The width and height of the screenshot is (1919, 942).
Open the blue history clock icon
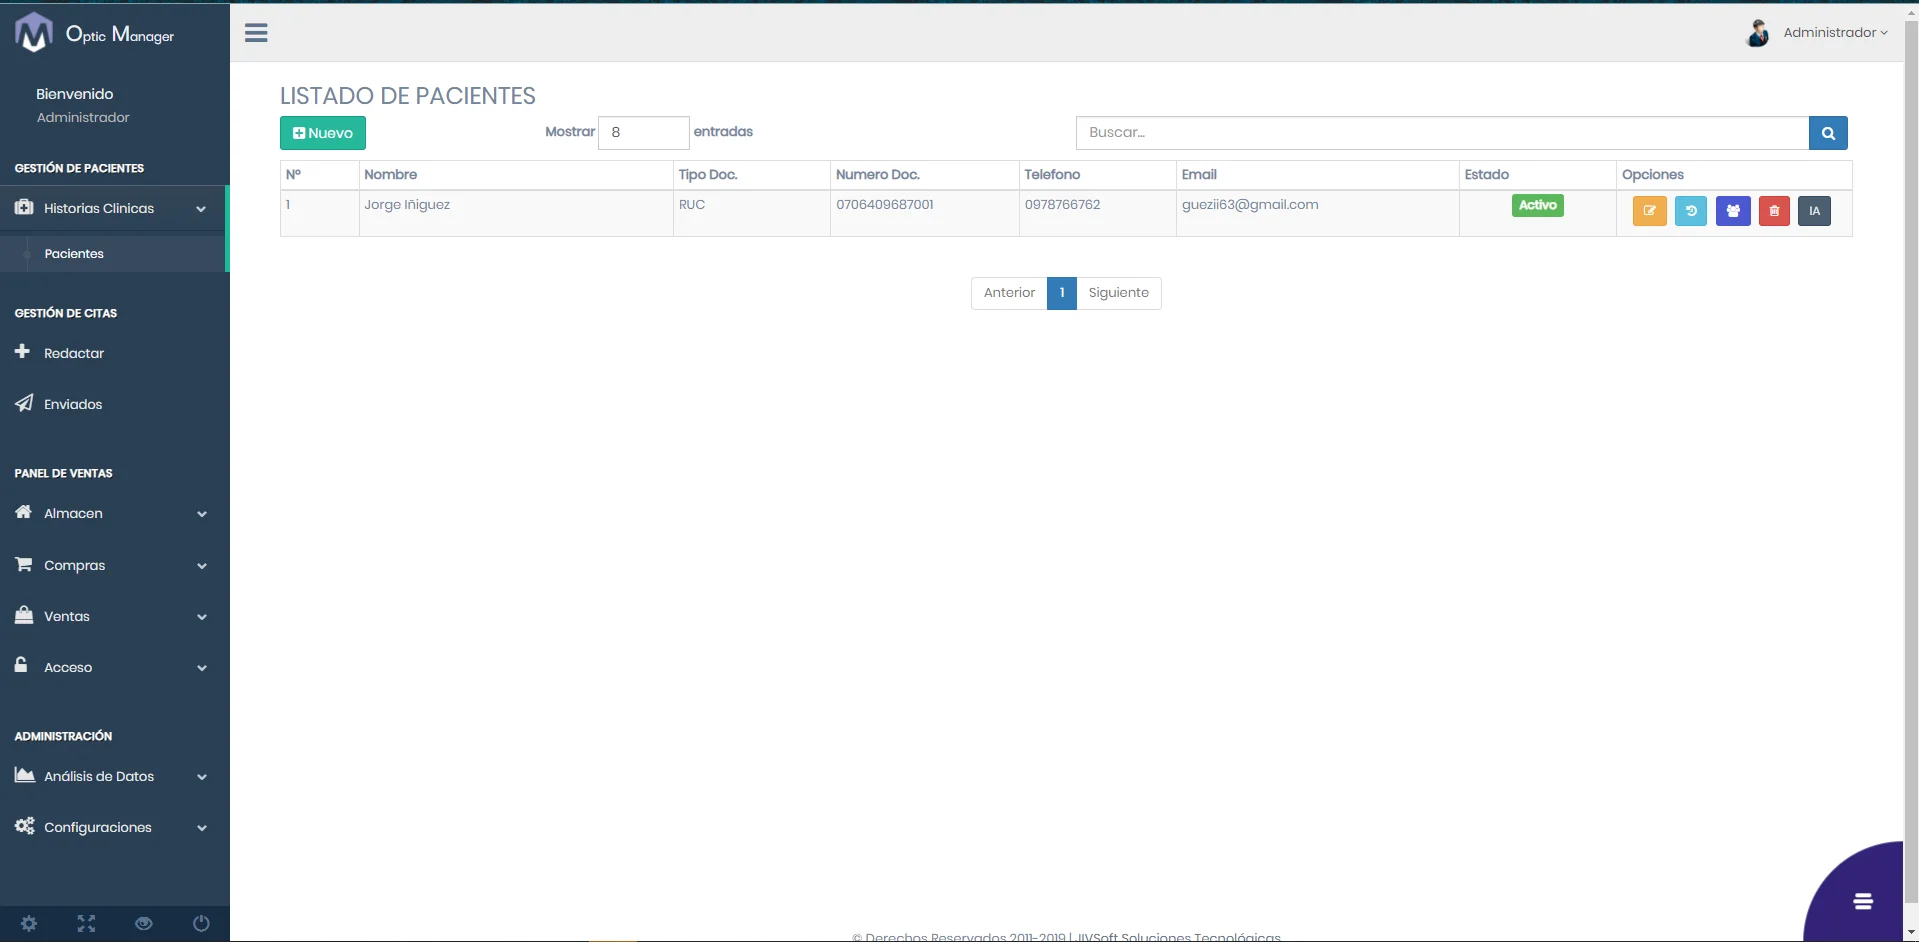point(1691,211)
